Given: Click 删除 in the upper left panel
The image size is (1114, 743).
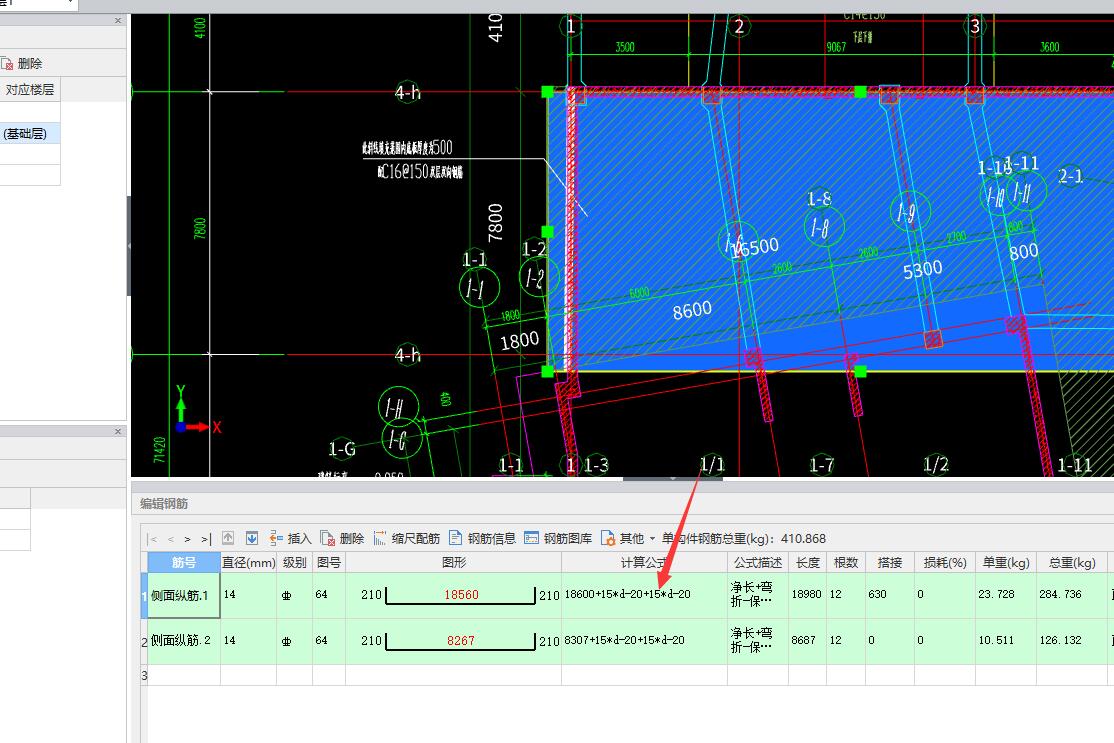Looking at the screenshot, I should [x=22, y=64].
